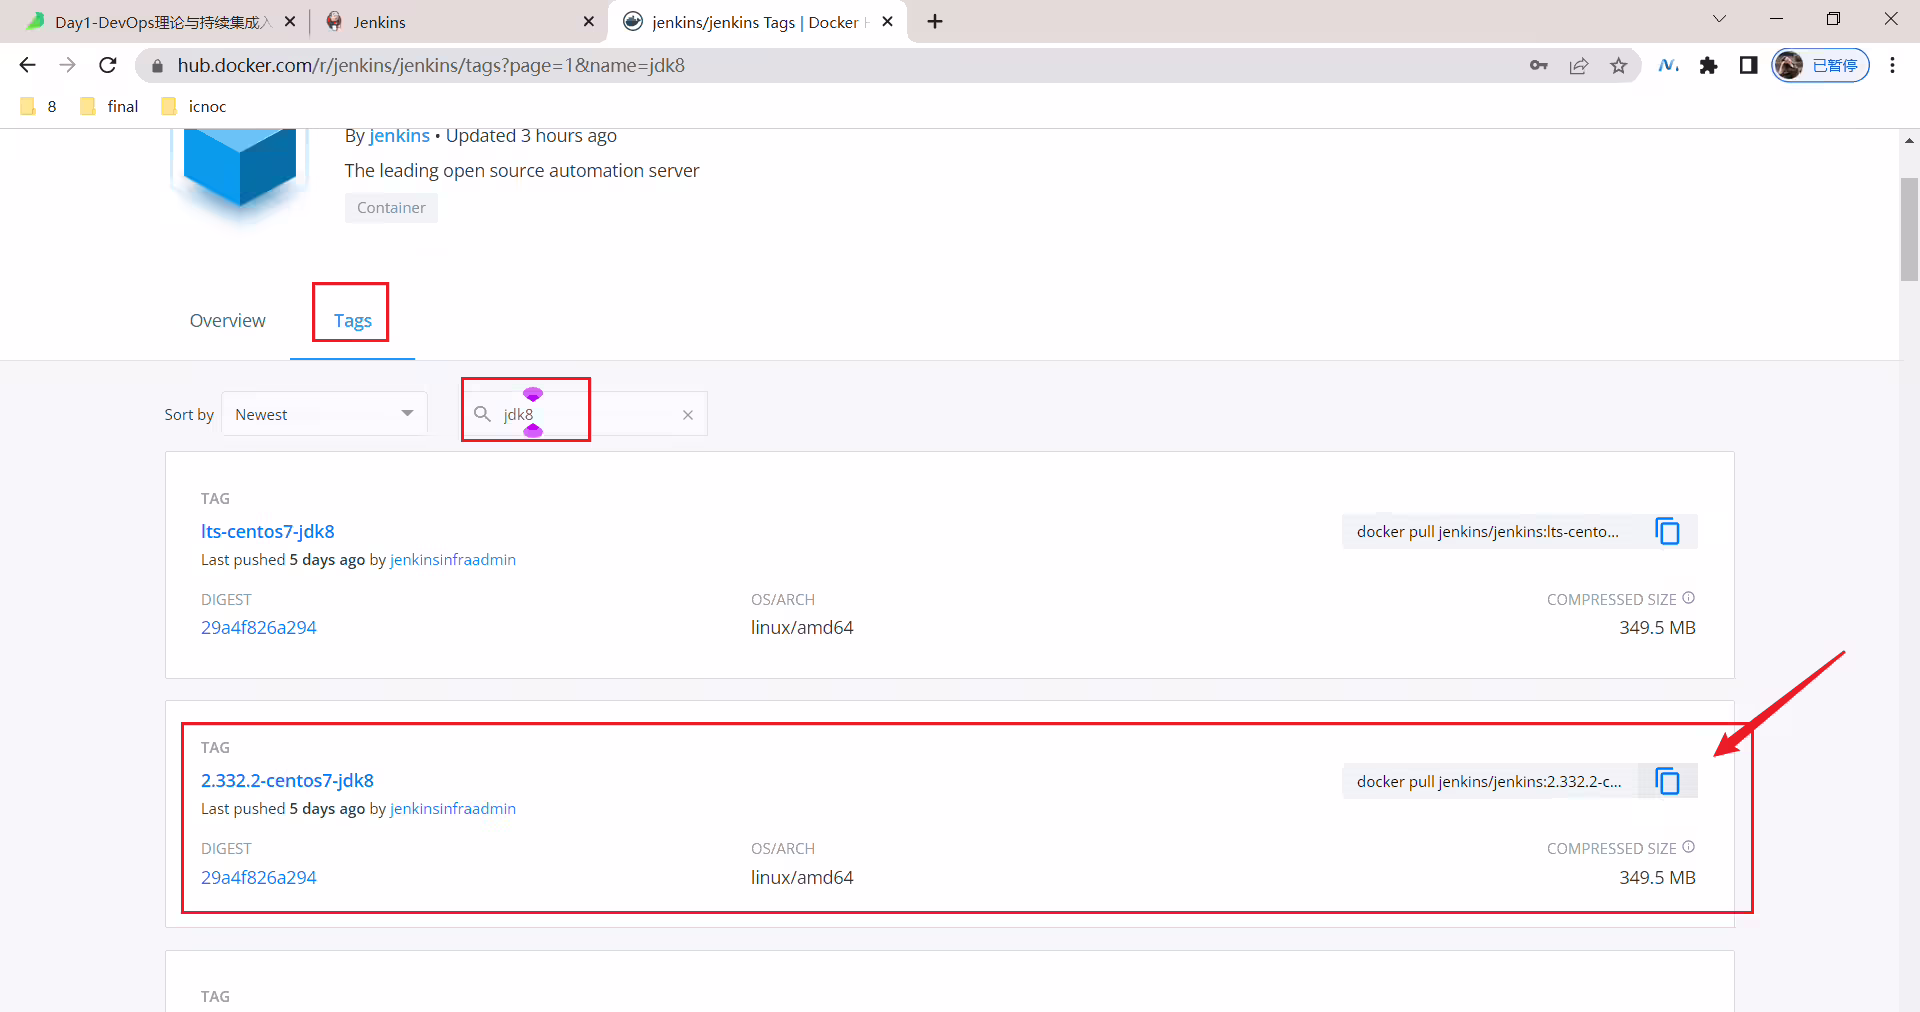Viewport: 1920px width, 1012px height.
Task: Copy the 2.332.2-centos7-jdk8 pull command
Action: tap(1667, 781)
